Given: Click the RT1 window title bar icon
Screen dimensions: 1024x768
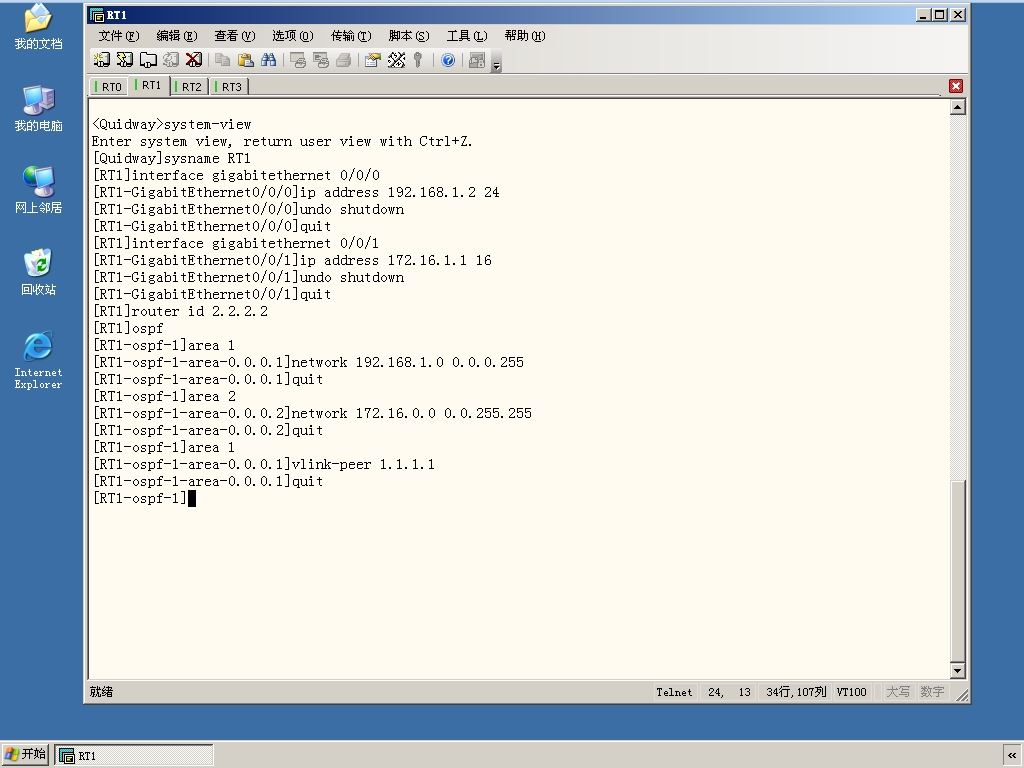Looking at the screenshot, I should pos(97,15).
